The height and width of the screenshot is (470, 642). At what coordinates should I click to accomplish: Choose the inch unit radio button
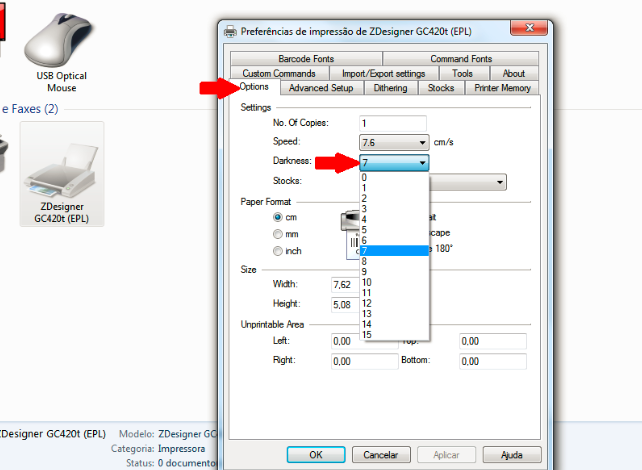tap(278, 251)
